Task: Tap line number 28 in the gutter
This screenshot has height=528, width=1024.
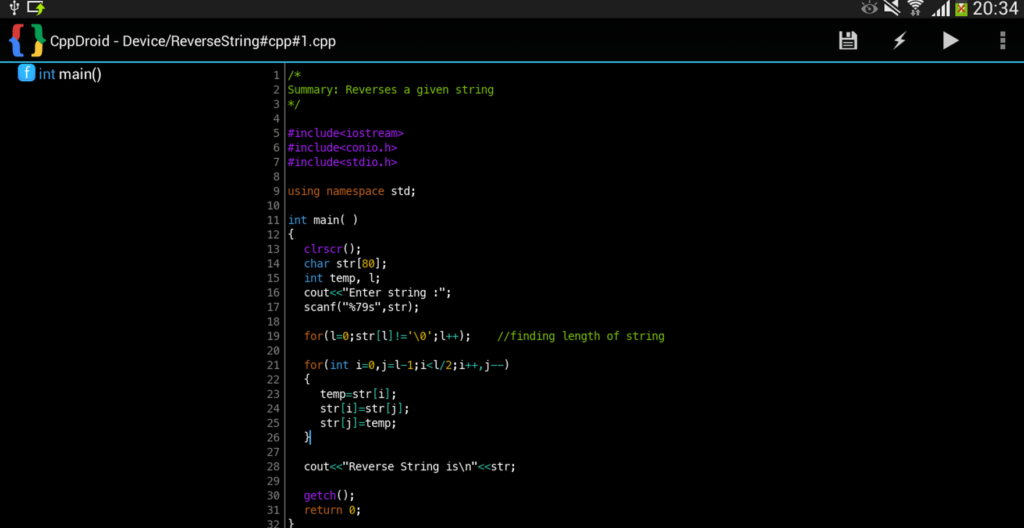Action: coord(274,467)
